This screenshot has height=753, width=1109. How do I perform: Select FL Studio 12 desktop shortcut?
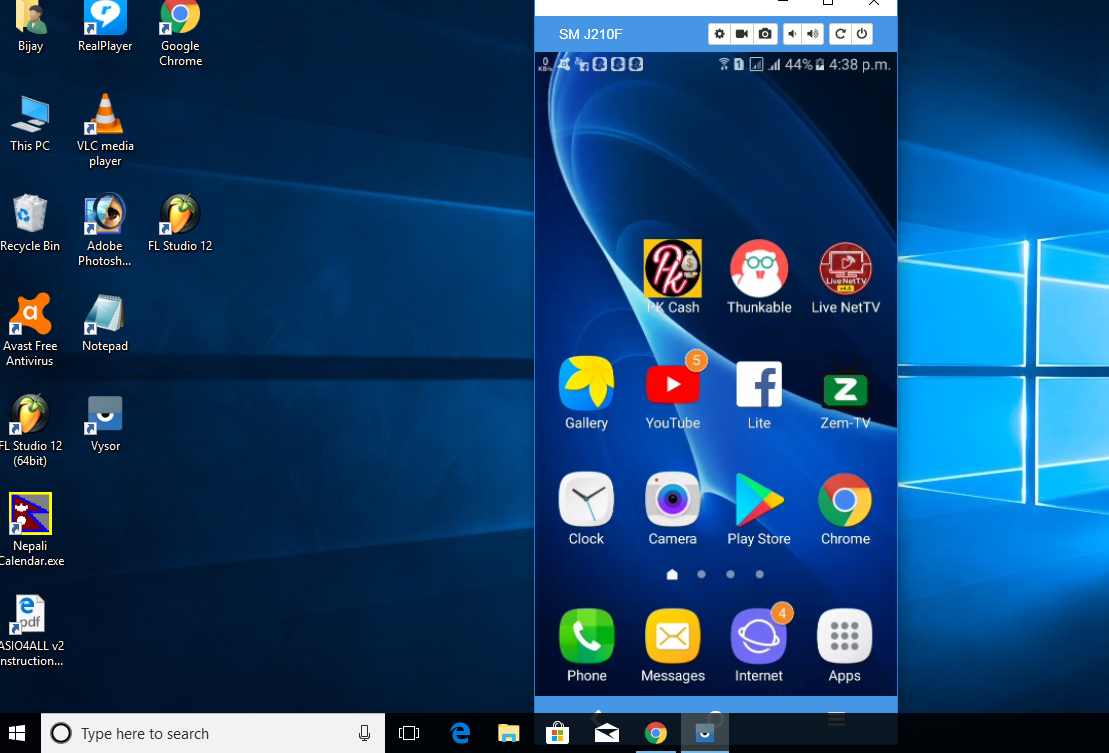[180, 223]
